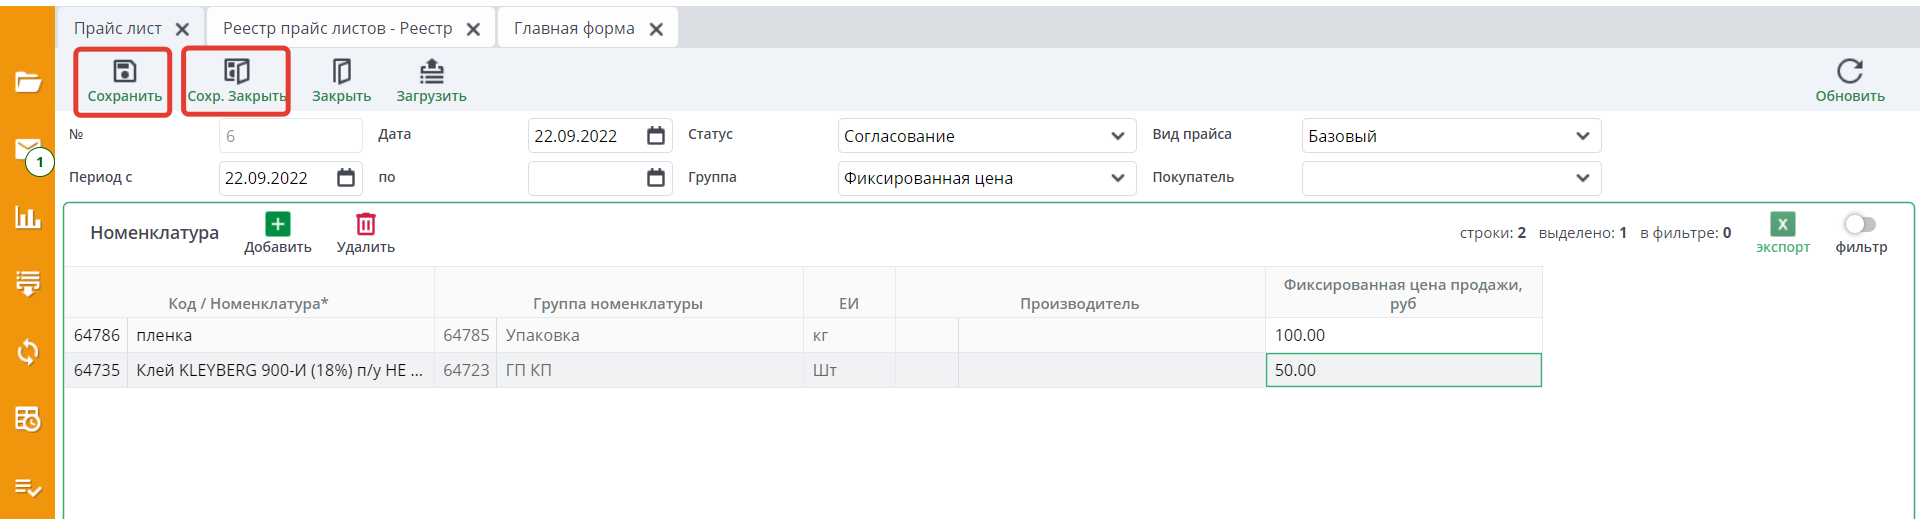Image resolution: width=1920 pixels, height=519 pixels.
Task: Click the Загрузить upload icon
Action: click(x=431, y=71)
